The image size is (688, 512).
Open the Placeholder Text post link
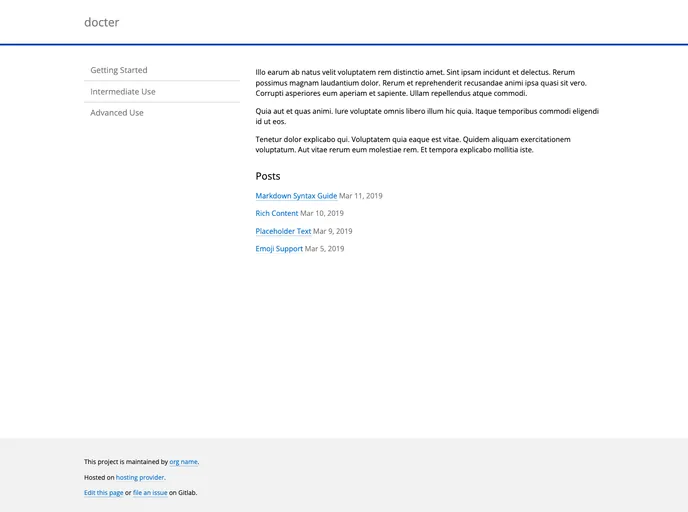pos(283,231)
